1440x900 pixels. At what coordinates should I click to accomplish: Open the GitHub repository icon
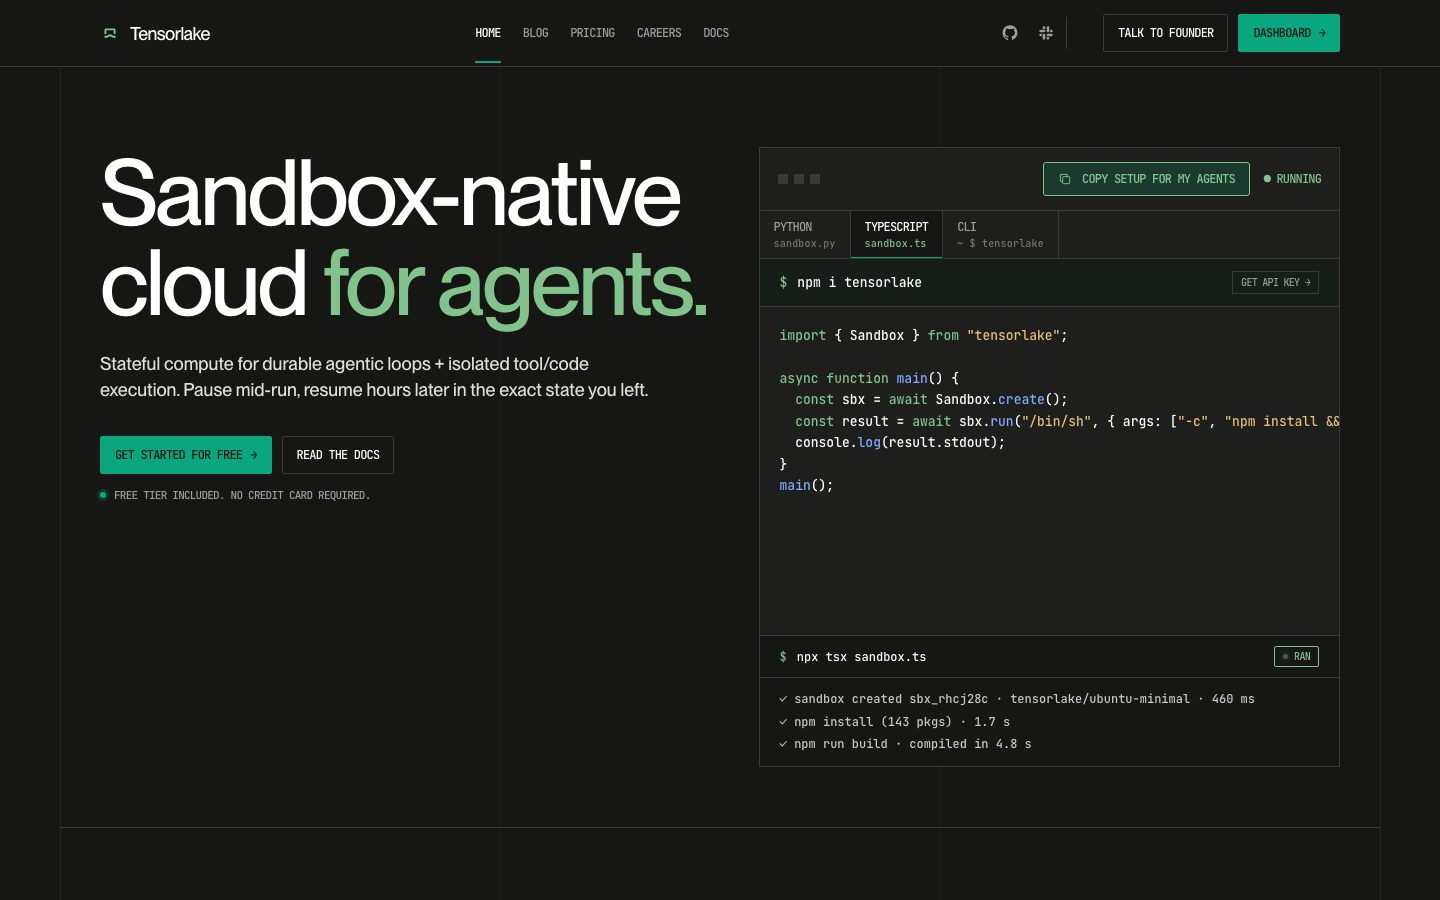1010,33
